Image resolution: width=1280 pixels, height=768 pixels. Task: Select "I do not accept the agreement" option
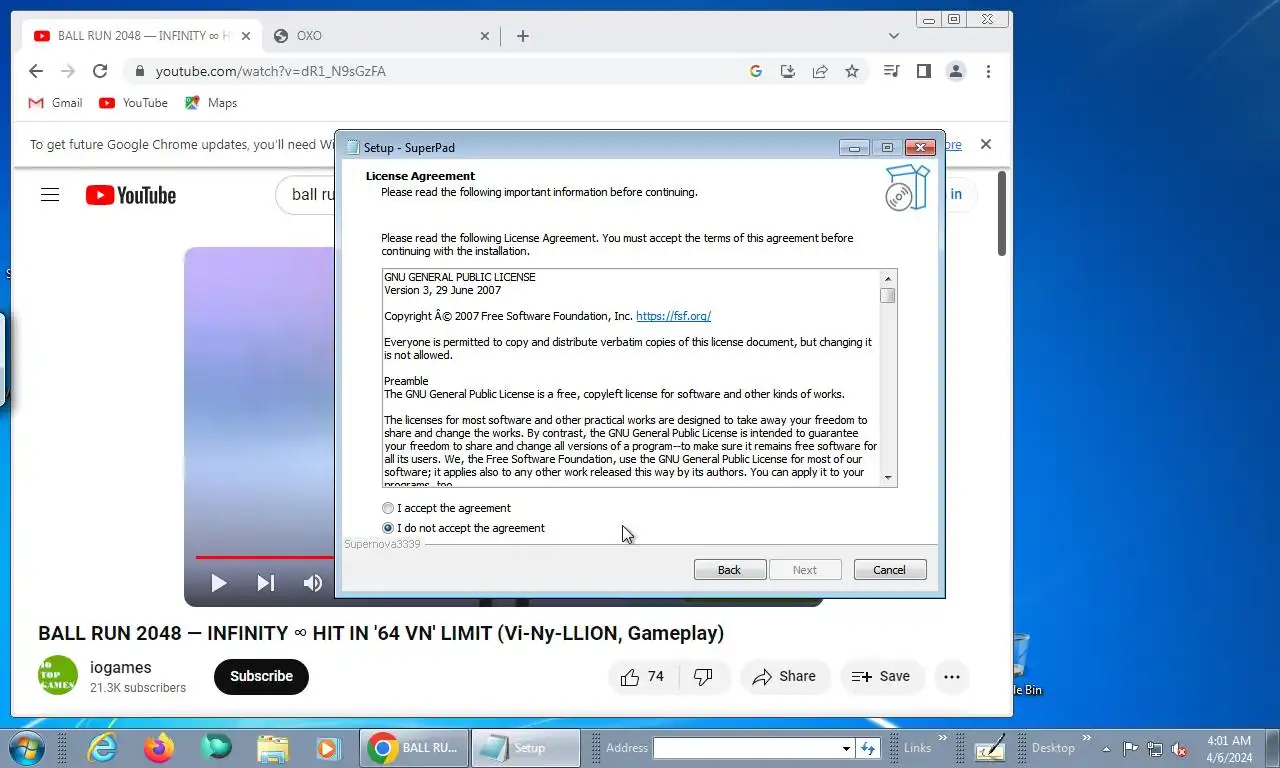(388, 528)
